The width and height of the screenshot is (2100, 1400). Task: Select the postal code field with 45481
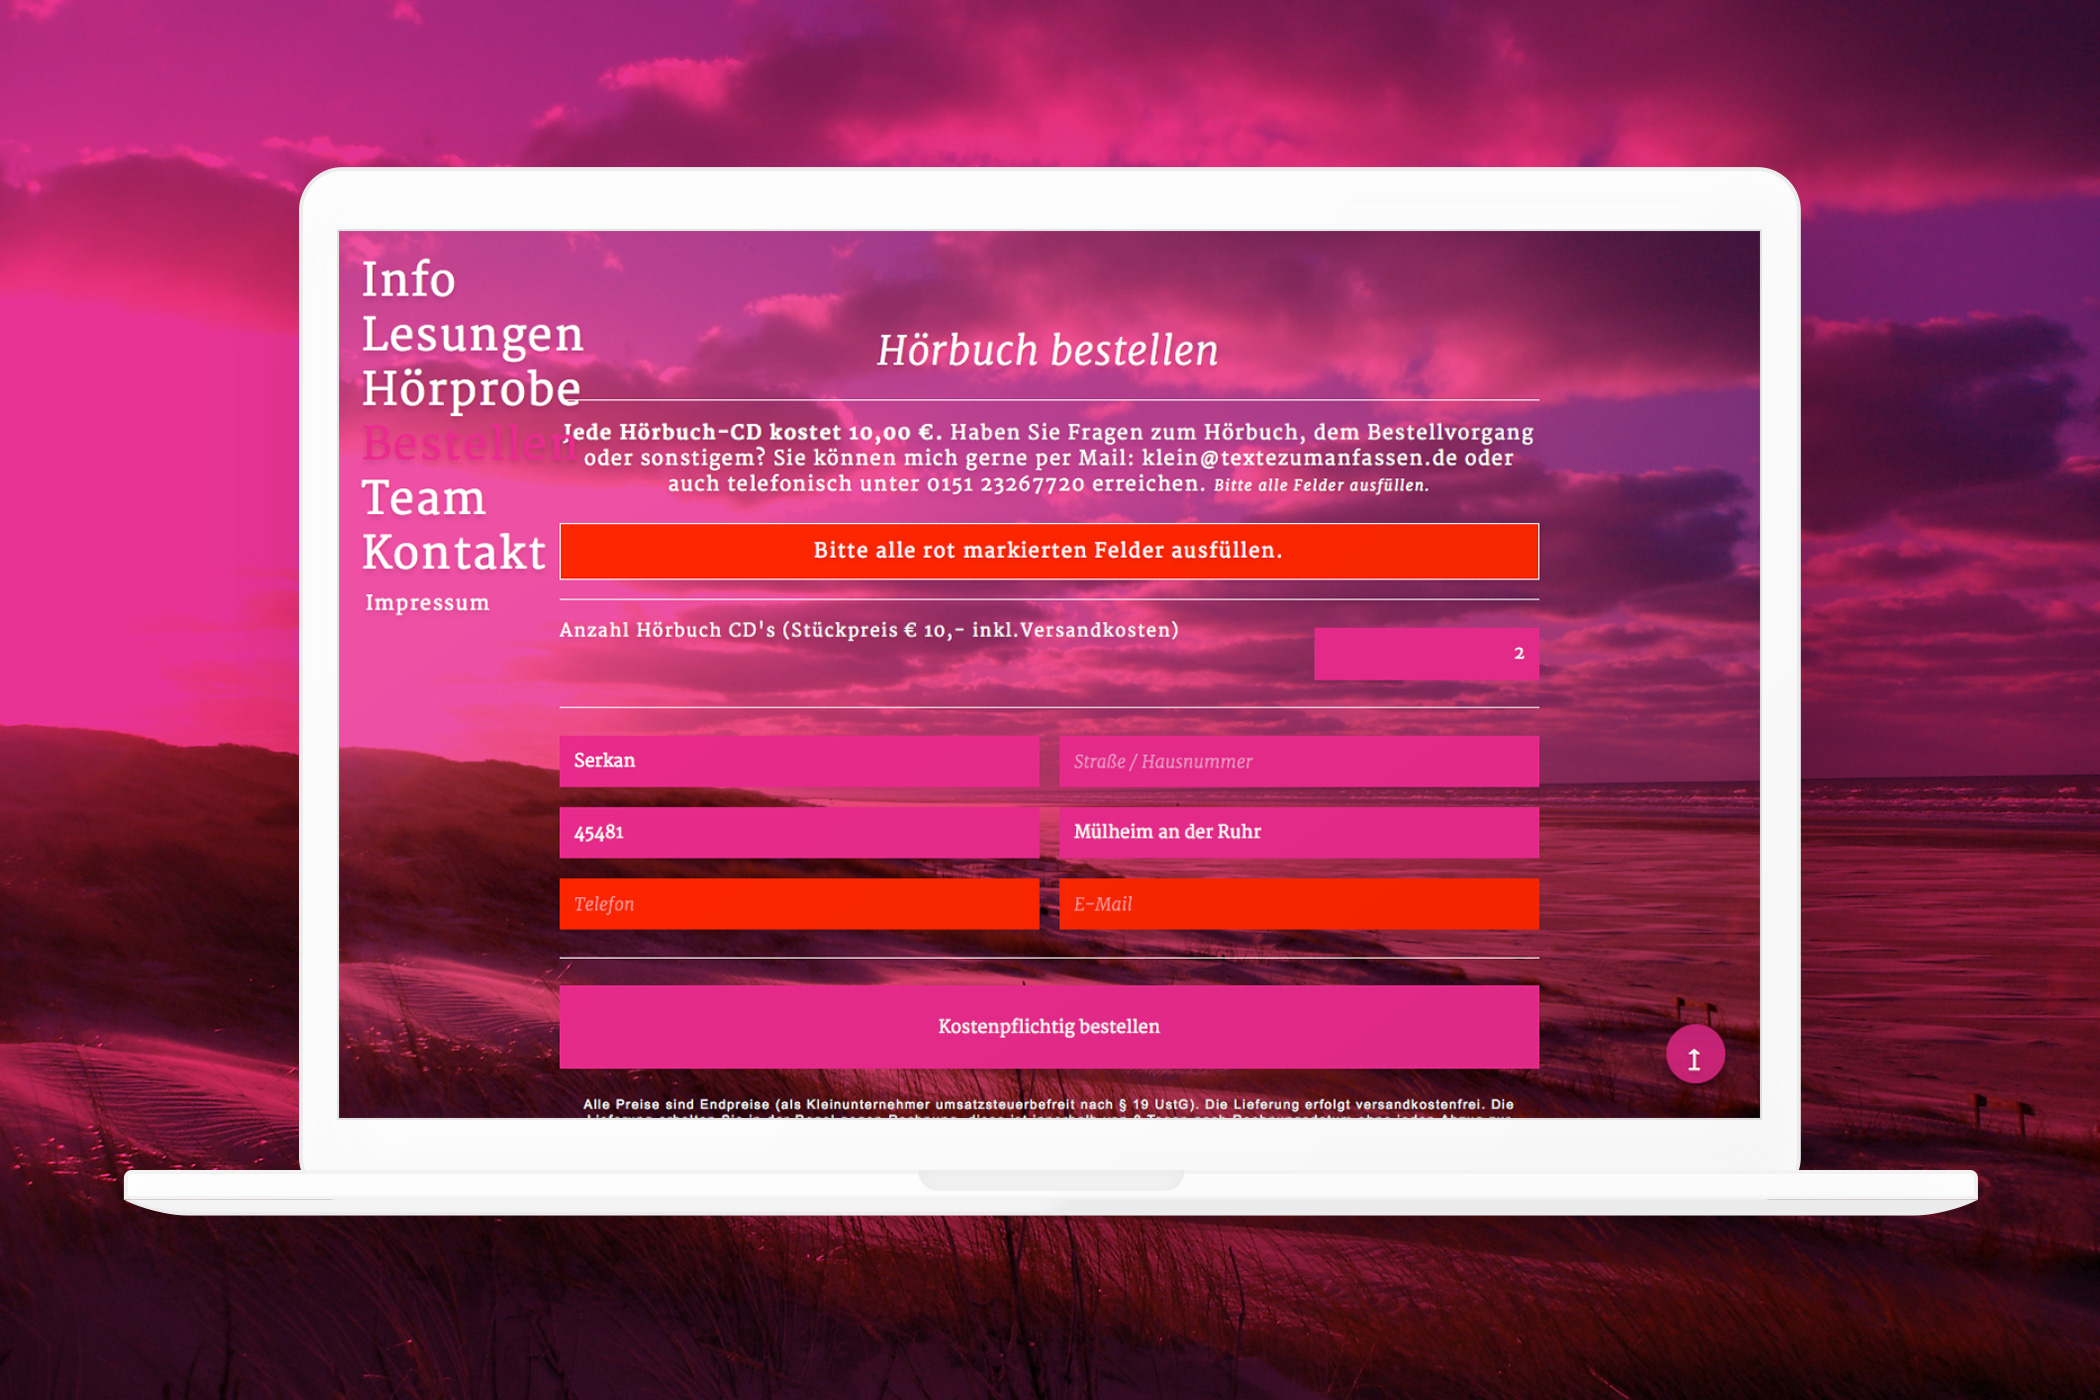tap(798, 832)
